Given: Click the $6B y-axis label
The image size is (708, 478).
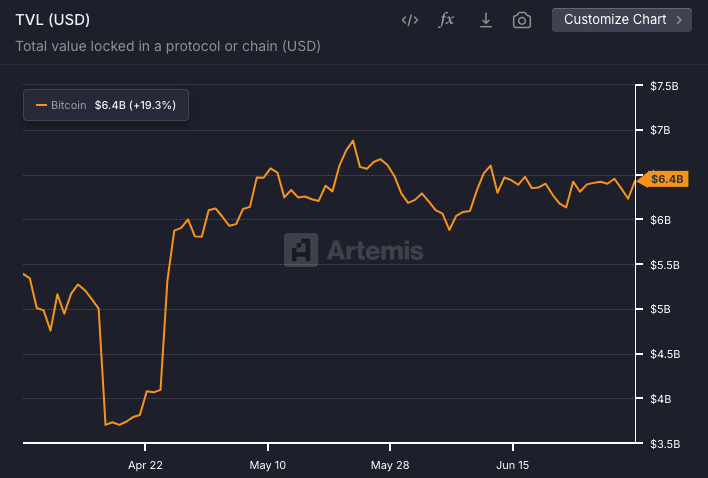Looking at the screenshot, I should 660,220.
